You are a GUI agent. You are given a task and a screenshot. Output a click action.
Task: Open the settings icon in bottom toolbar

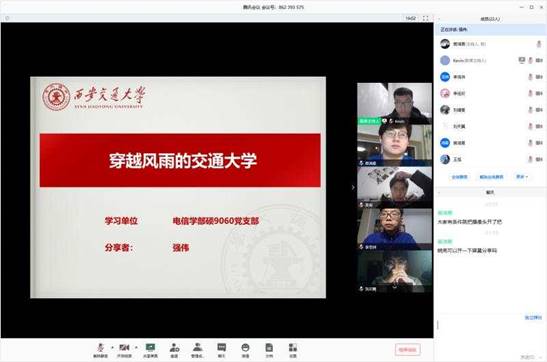(x=293, y=350)
